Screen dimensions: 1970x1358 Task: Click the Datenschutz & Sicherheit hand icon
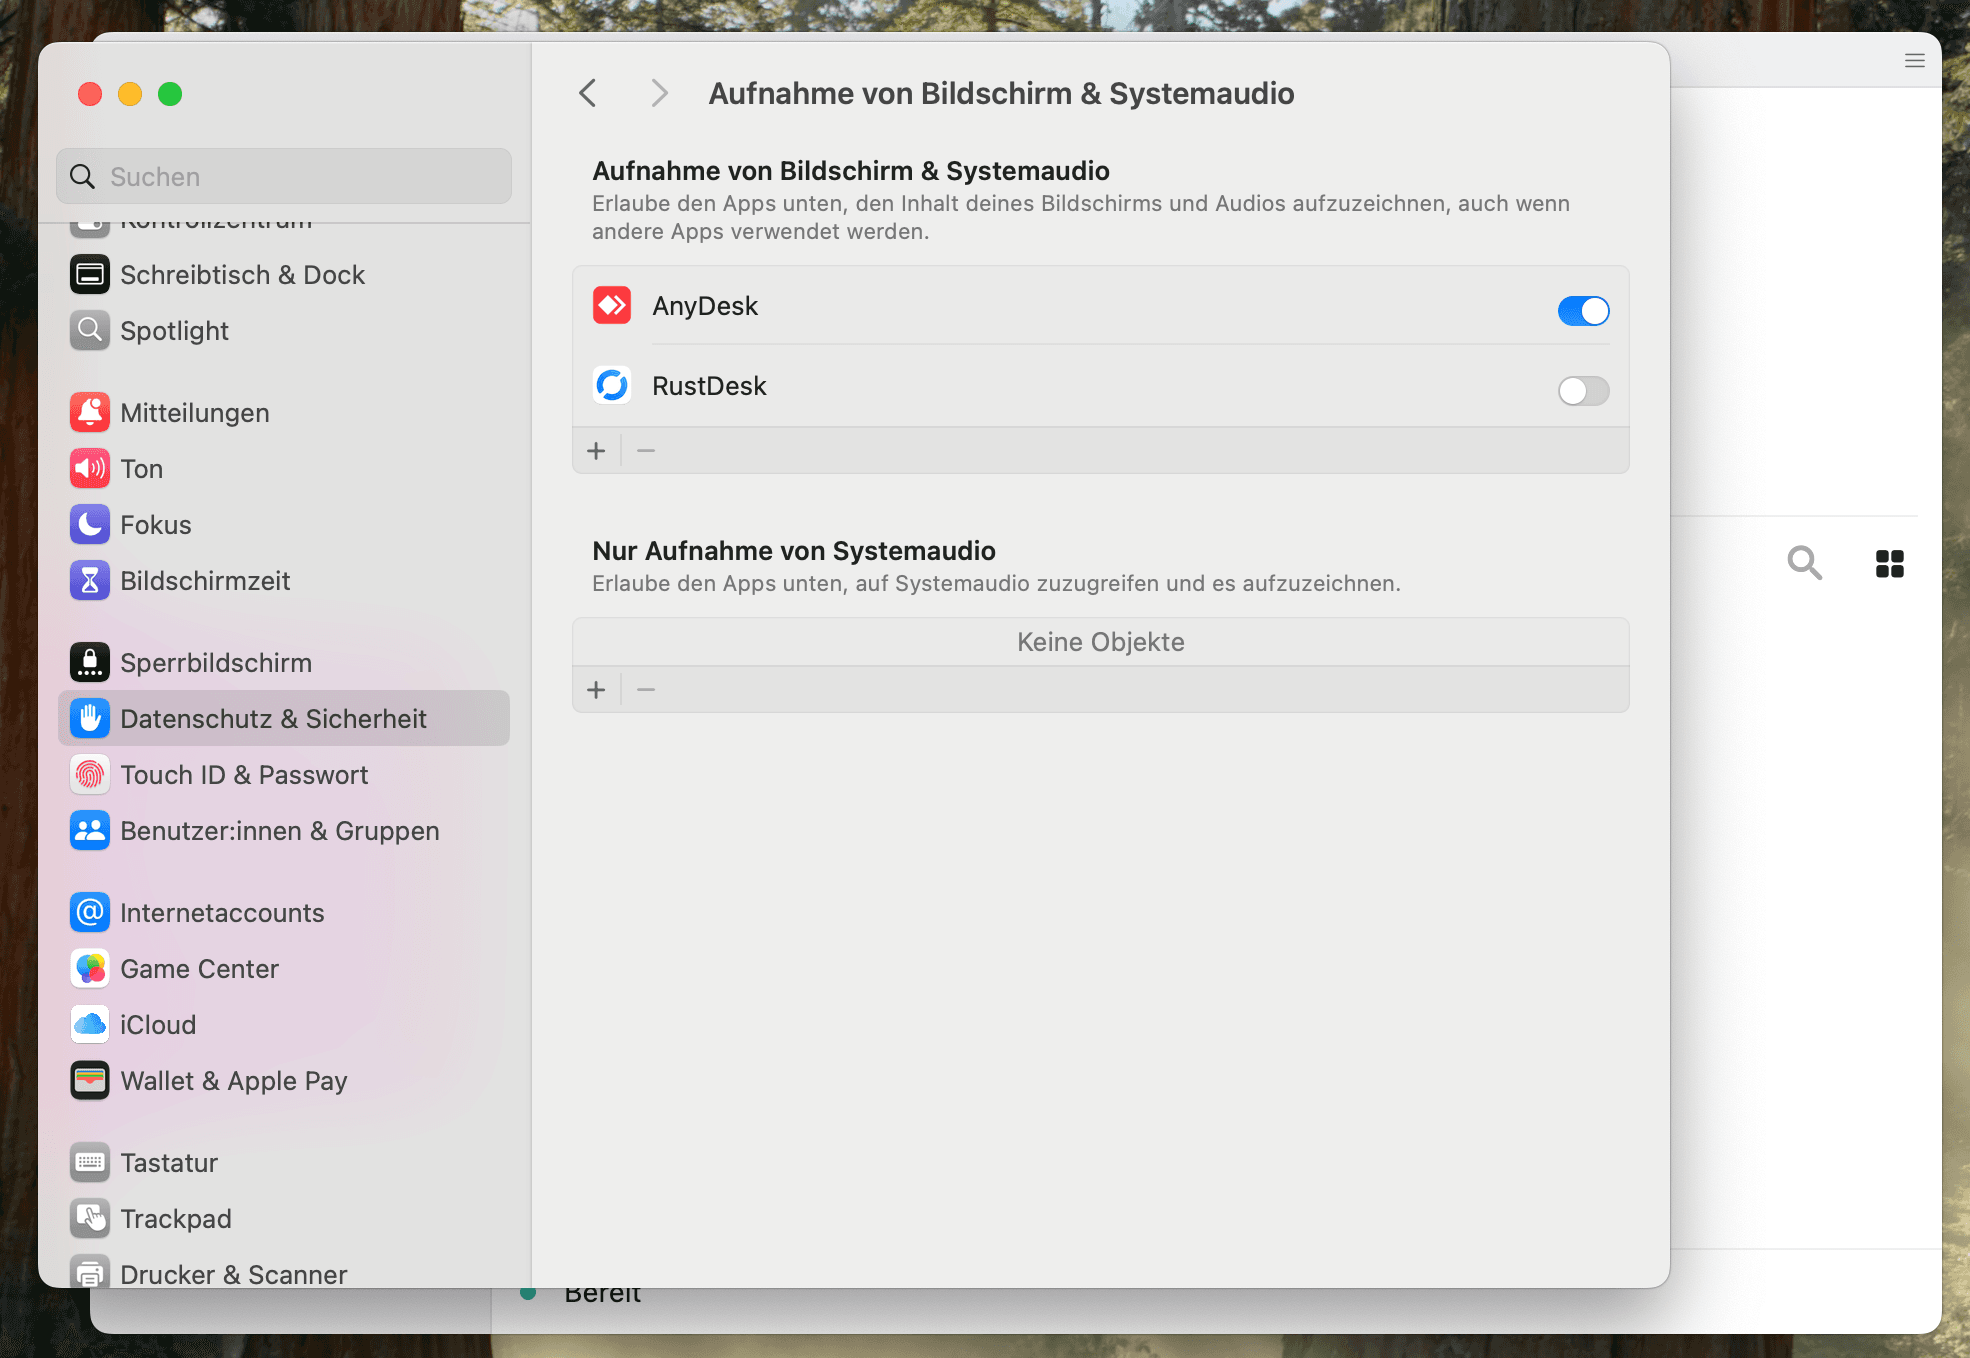click(90, 718)
